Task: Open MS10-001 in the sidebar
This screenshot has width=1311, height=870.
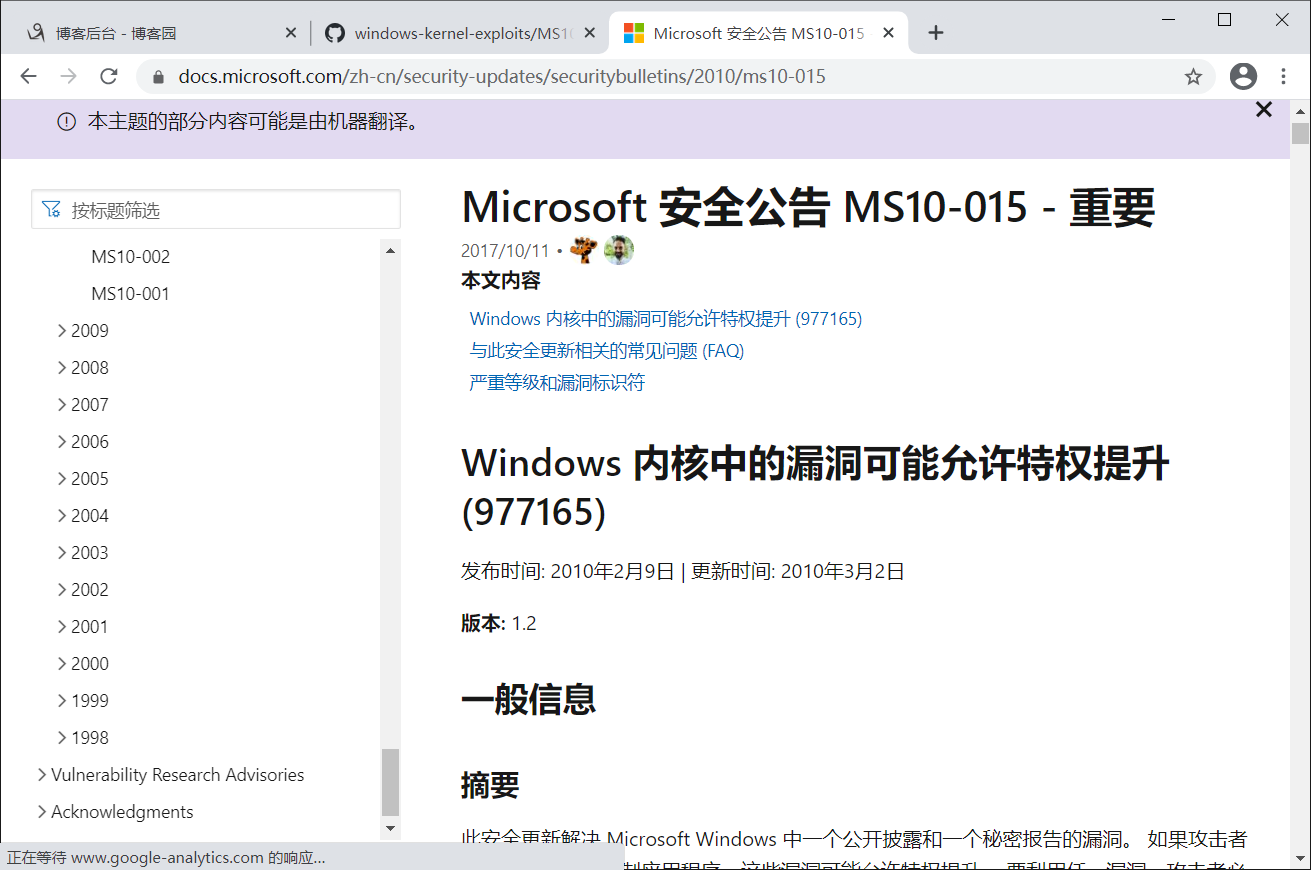Action: coord(131,294)
